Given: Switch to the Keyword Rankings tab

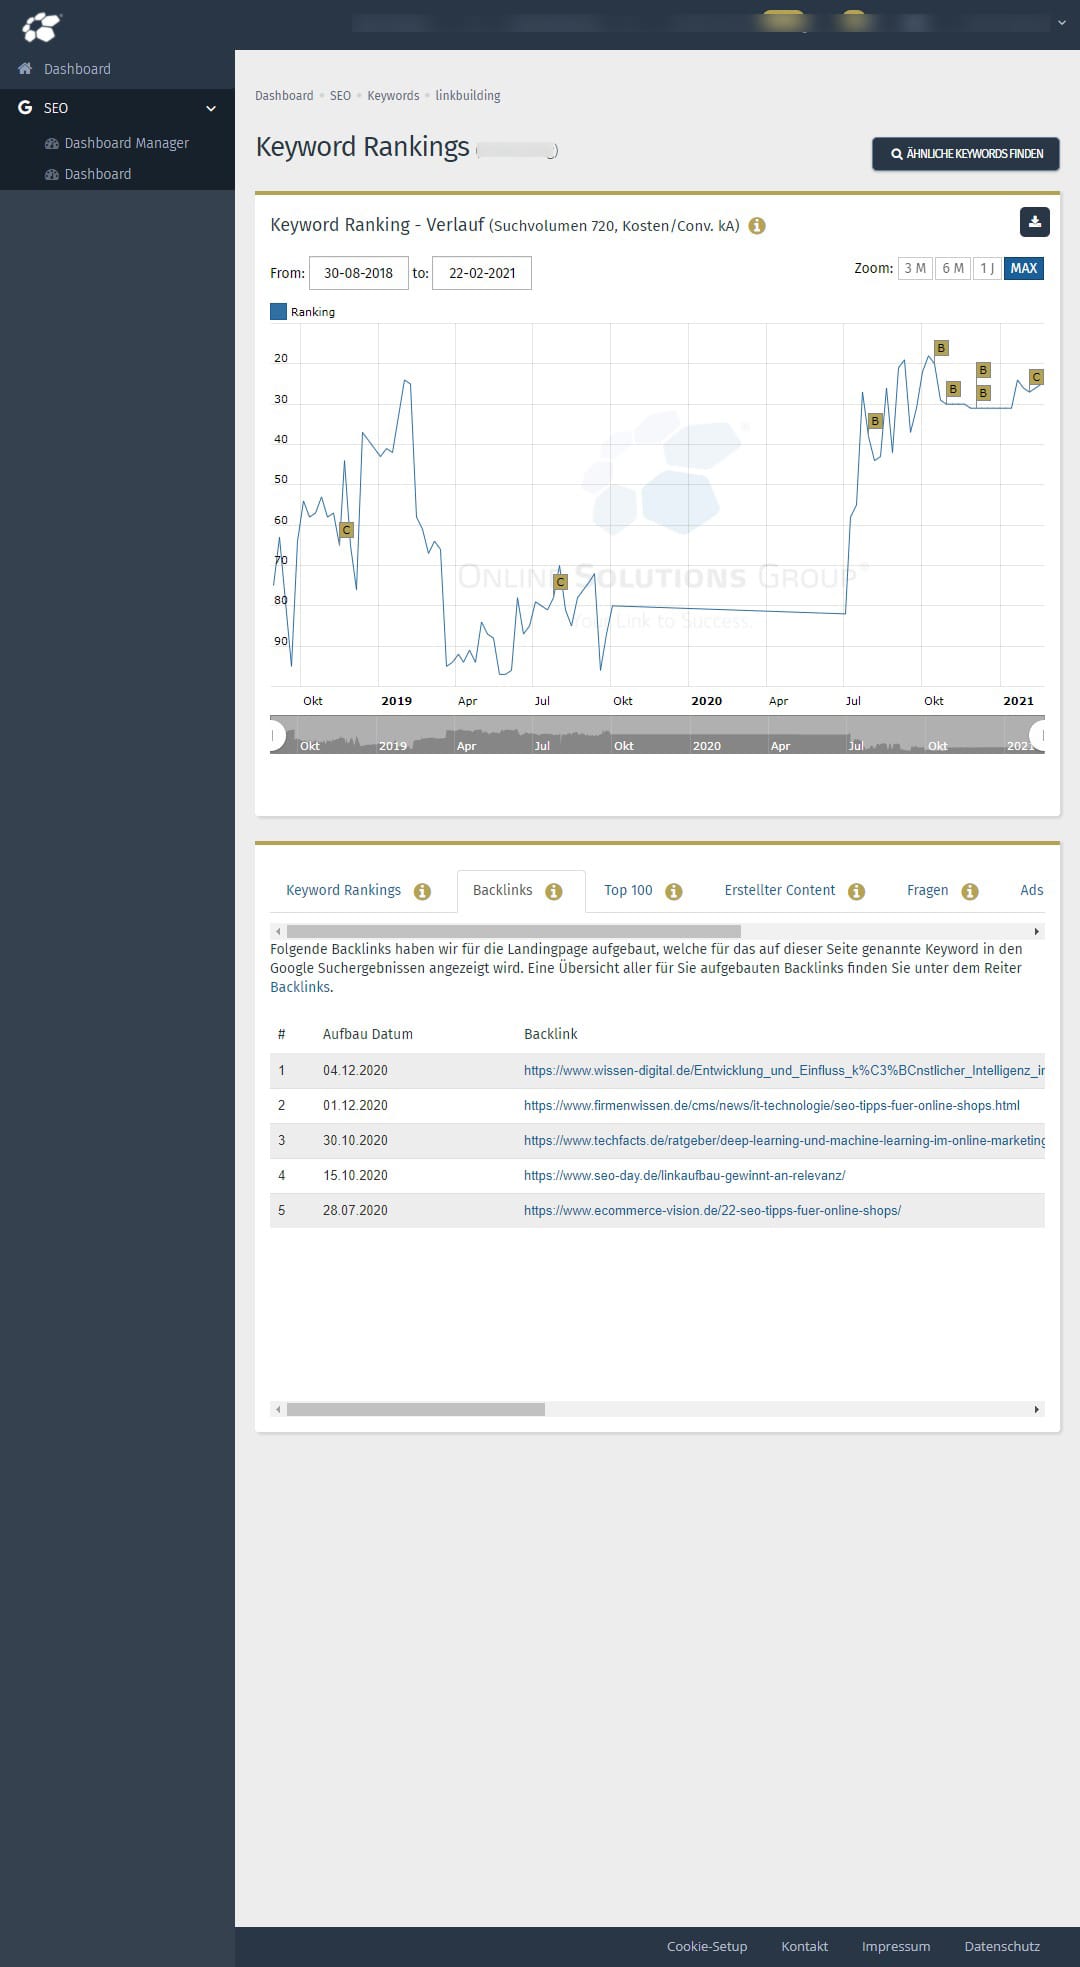Looking at the screenshot, I should [343, 891].
